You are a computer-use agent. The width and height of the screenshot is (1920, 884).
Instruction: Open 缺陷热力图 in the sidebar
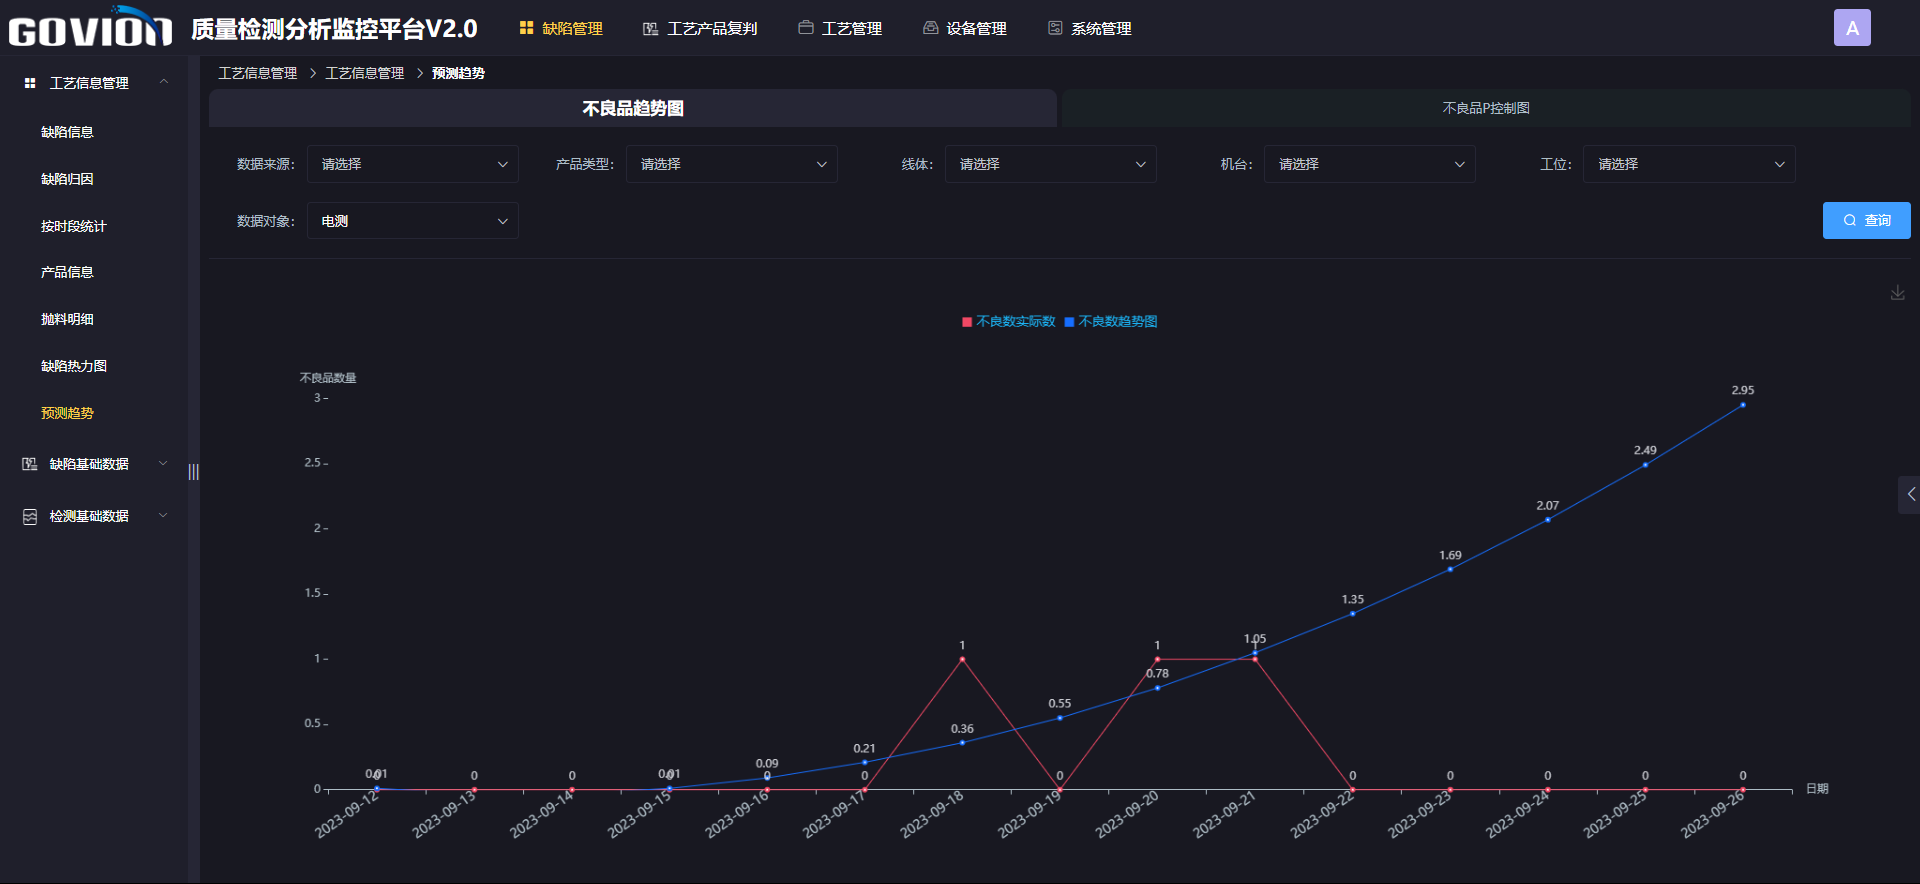(74, 366)
